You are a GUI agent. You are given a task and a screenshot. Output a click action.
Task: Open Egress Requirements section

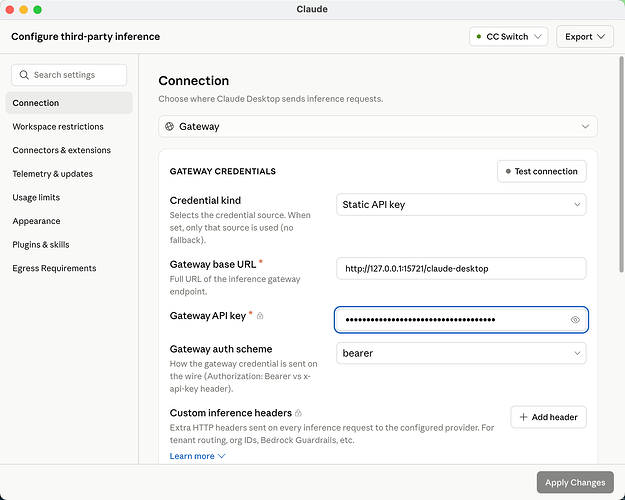(69, 268)
